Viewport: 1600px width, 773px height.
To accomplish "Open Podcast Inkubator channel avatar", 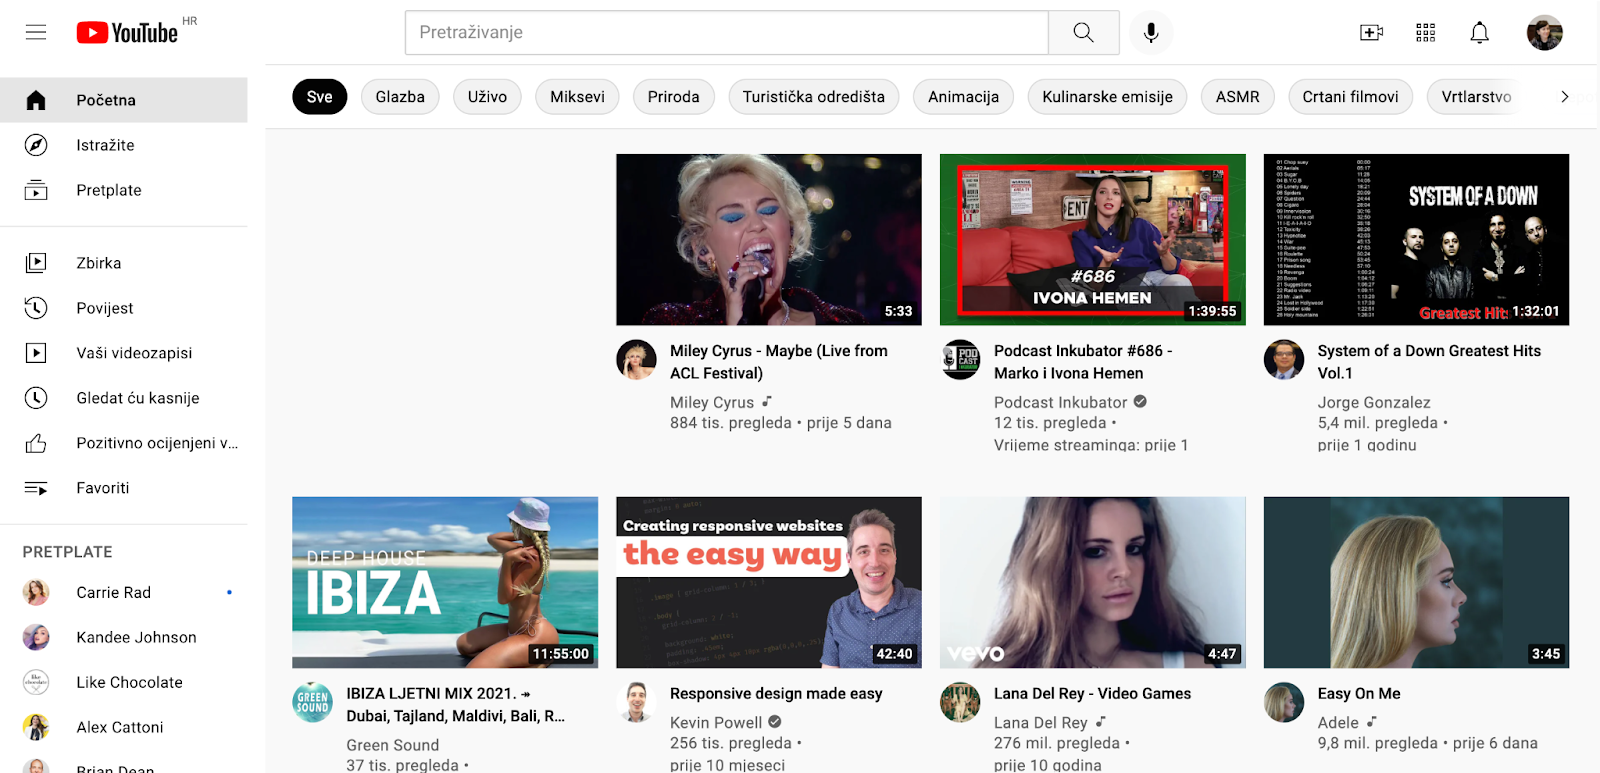I will click(x=960, y=360).
